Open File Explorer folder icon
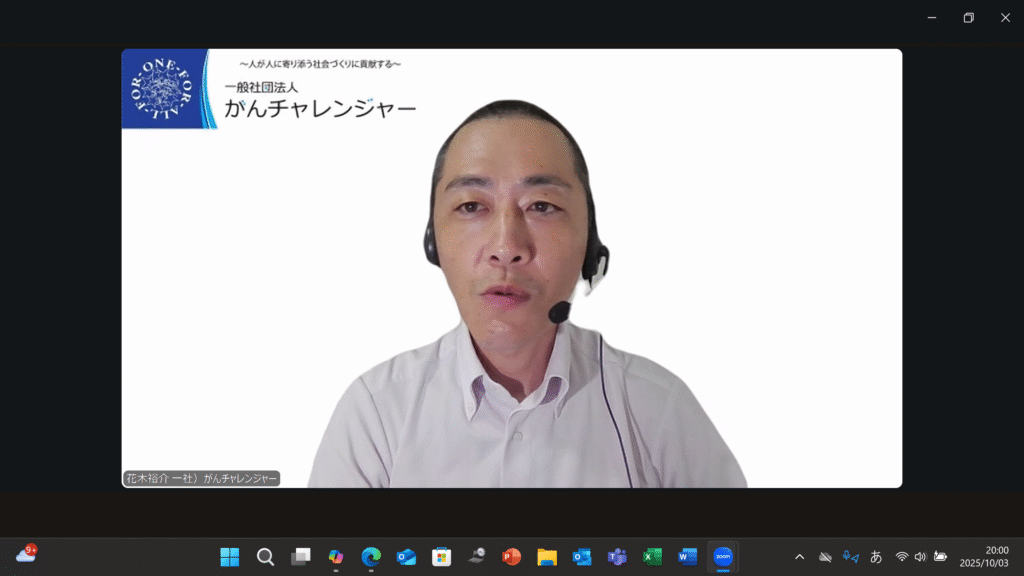The height and width of the screenshot is (576, 1024). [x=547, y=557]
